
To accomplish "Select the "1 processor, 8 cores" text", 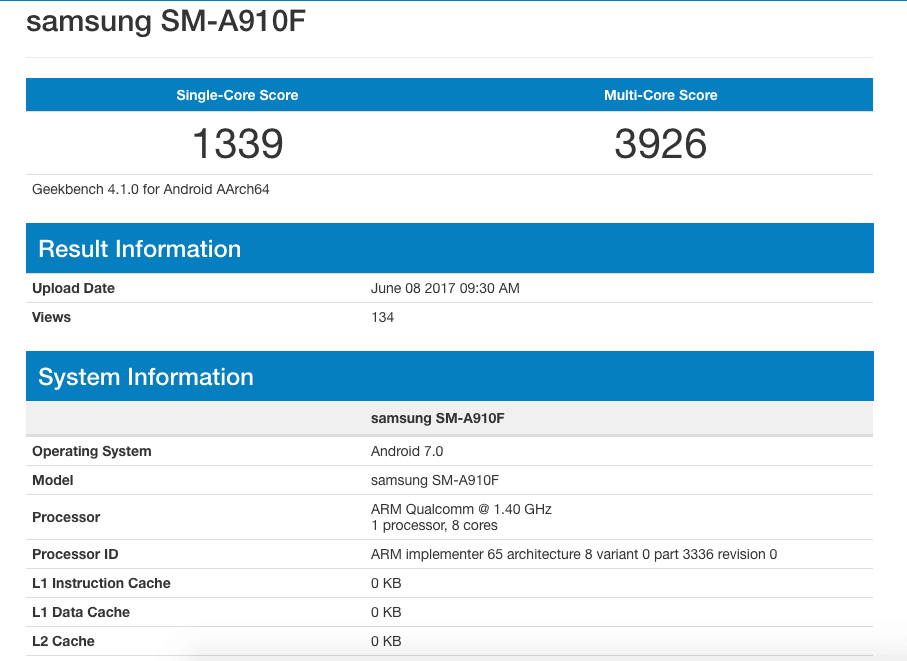I will [434, 525].
